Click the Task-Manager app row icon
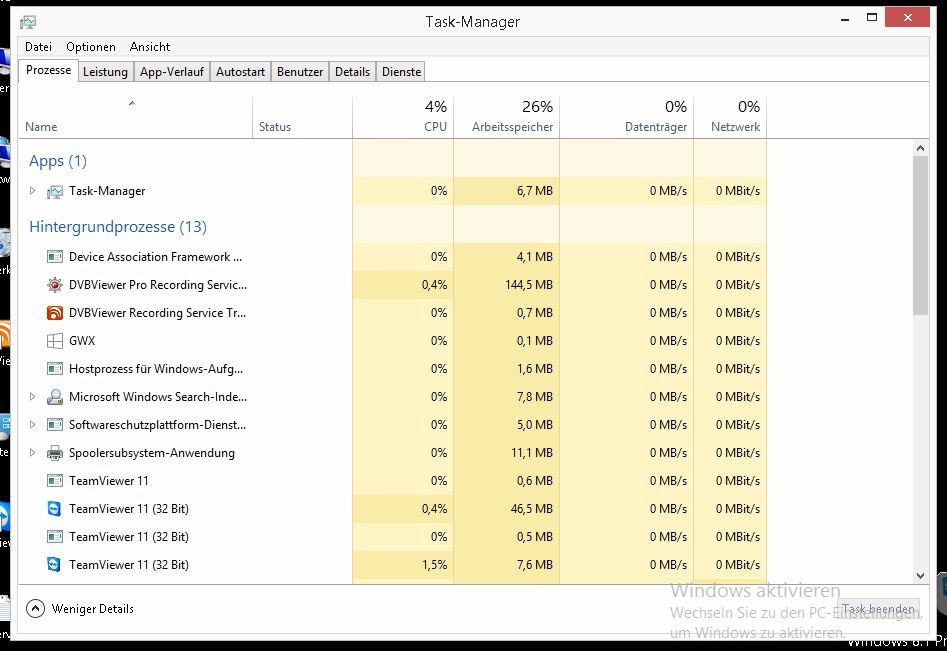This screenshot has height=651, width=947. pyautogui.click(x=55, y=191)
